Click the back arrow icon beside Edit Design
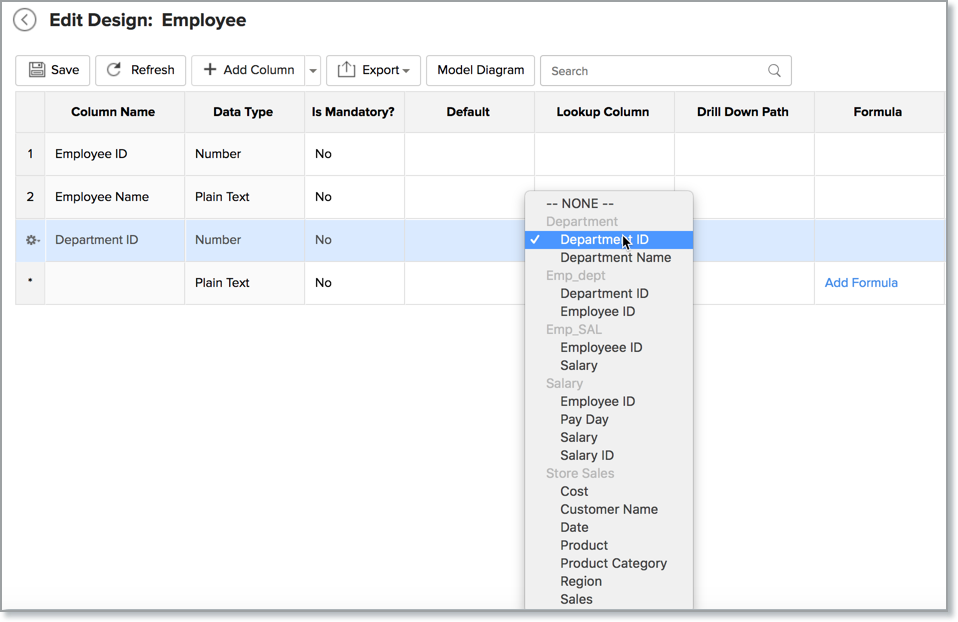 coord(25,20)
